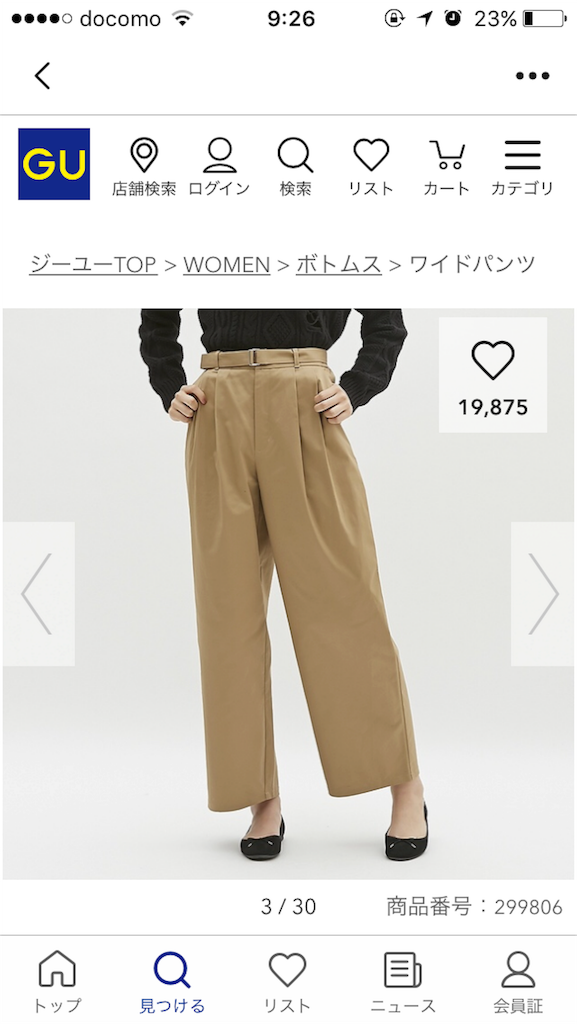Show previous product image with left chevron
Image resolution: width=577 pixels, height=1024 pixels.
38,594
